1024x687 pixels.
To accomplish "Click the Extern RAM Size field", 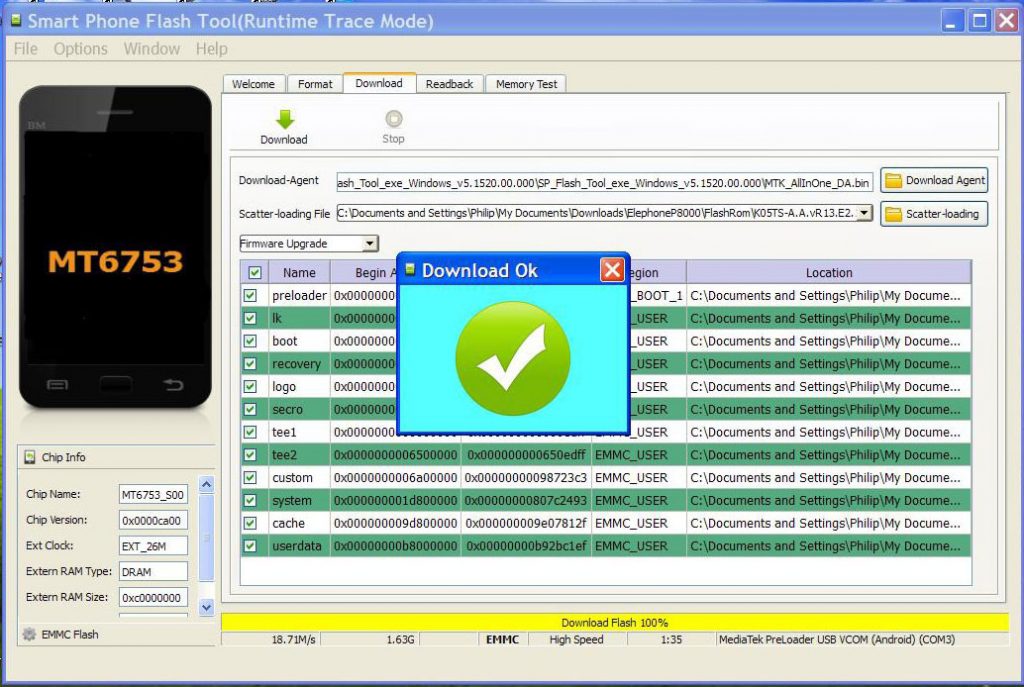I will 153,598.
